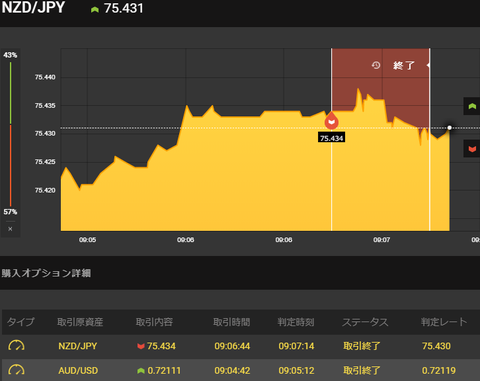The height and width of the screenshot is (381, 480).
Task: Click the 09:05:12 judgment time cell
Action: 296,371
